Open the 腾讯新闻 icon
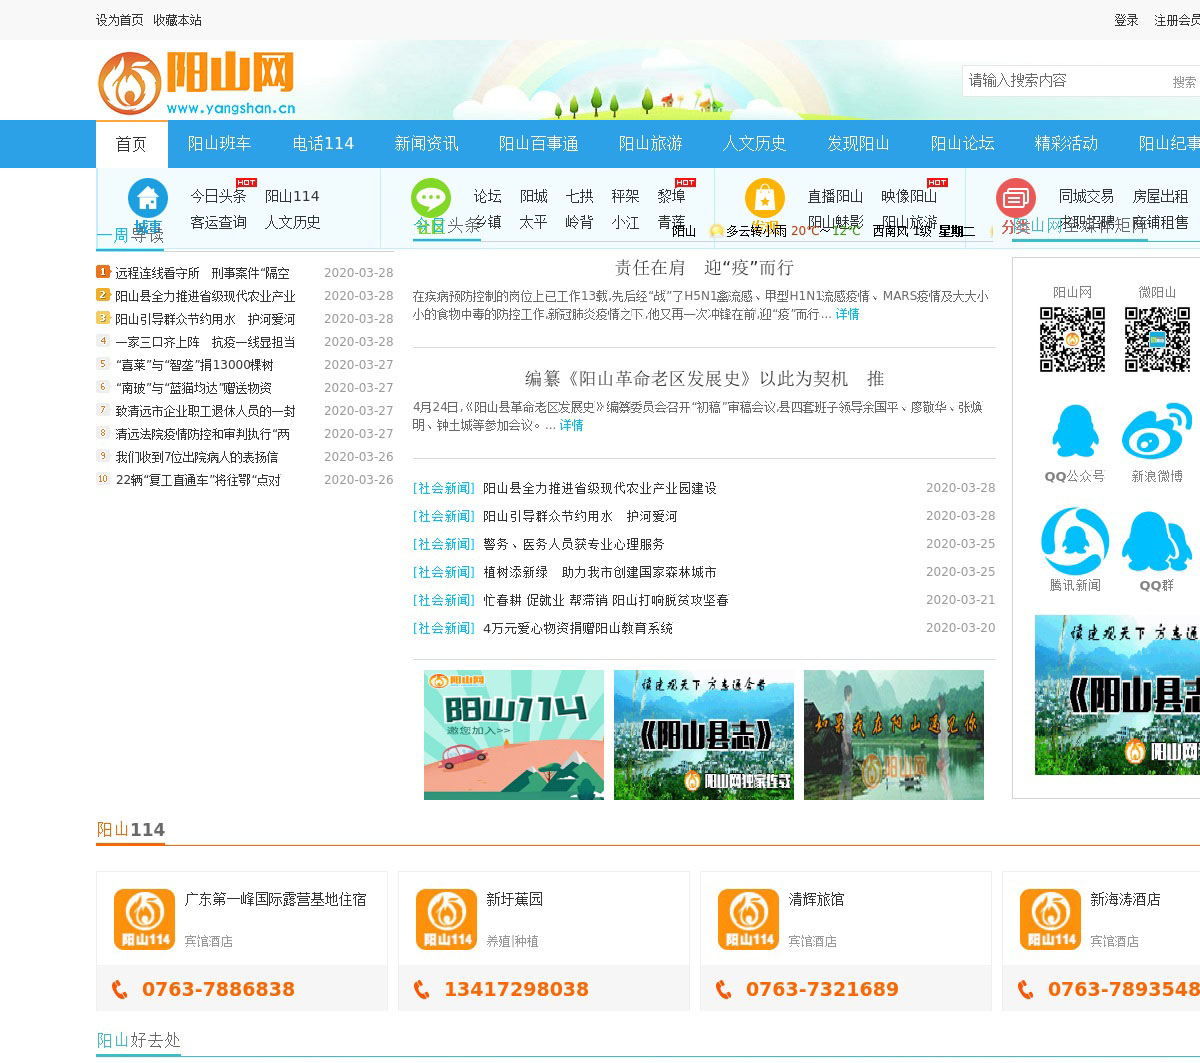The height and width of the screenshot is (1063, 1200). 1075,541
